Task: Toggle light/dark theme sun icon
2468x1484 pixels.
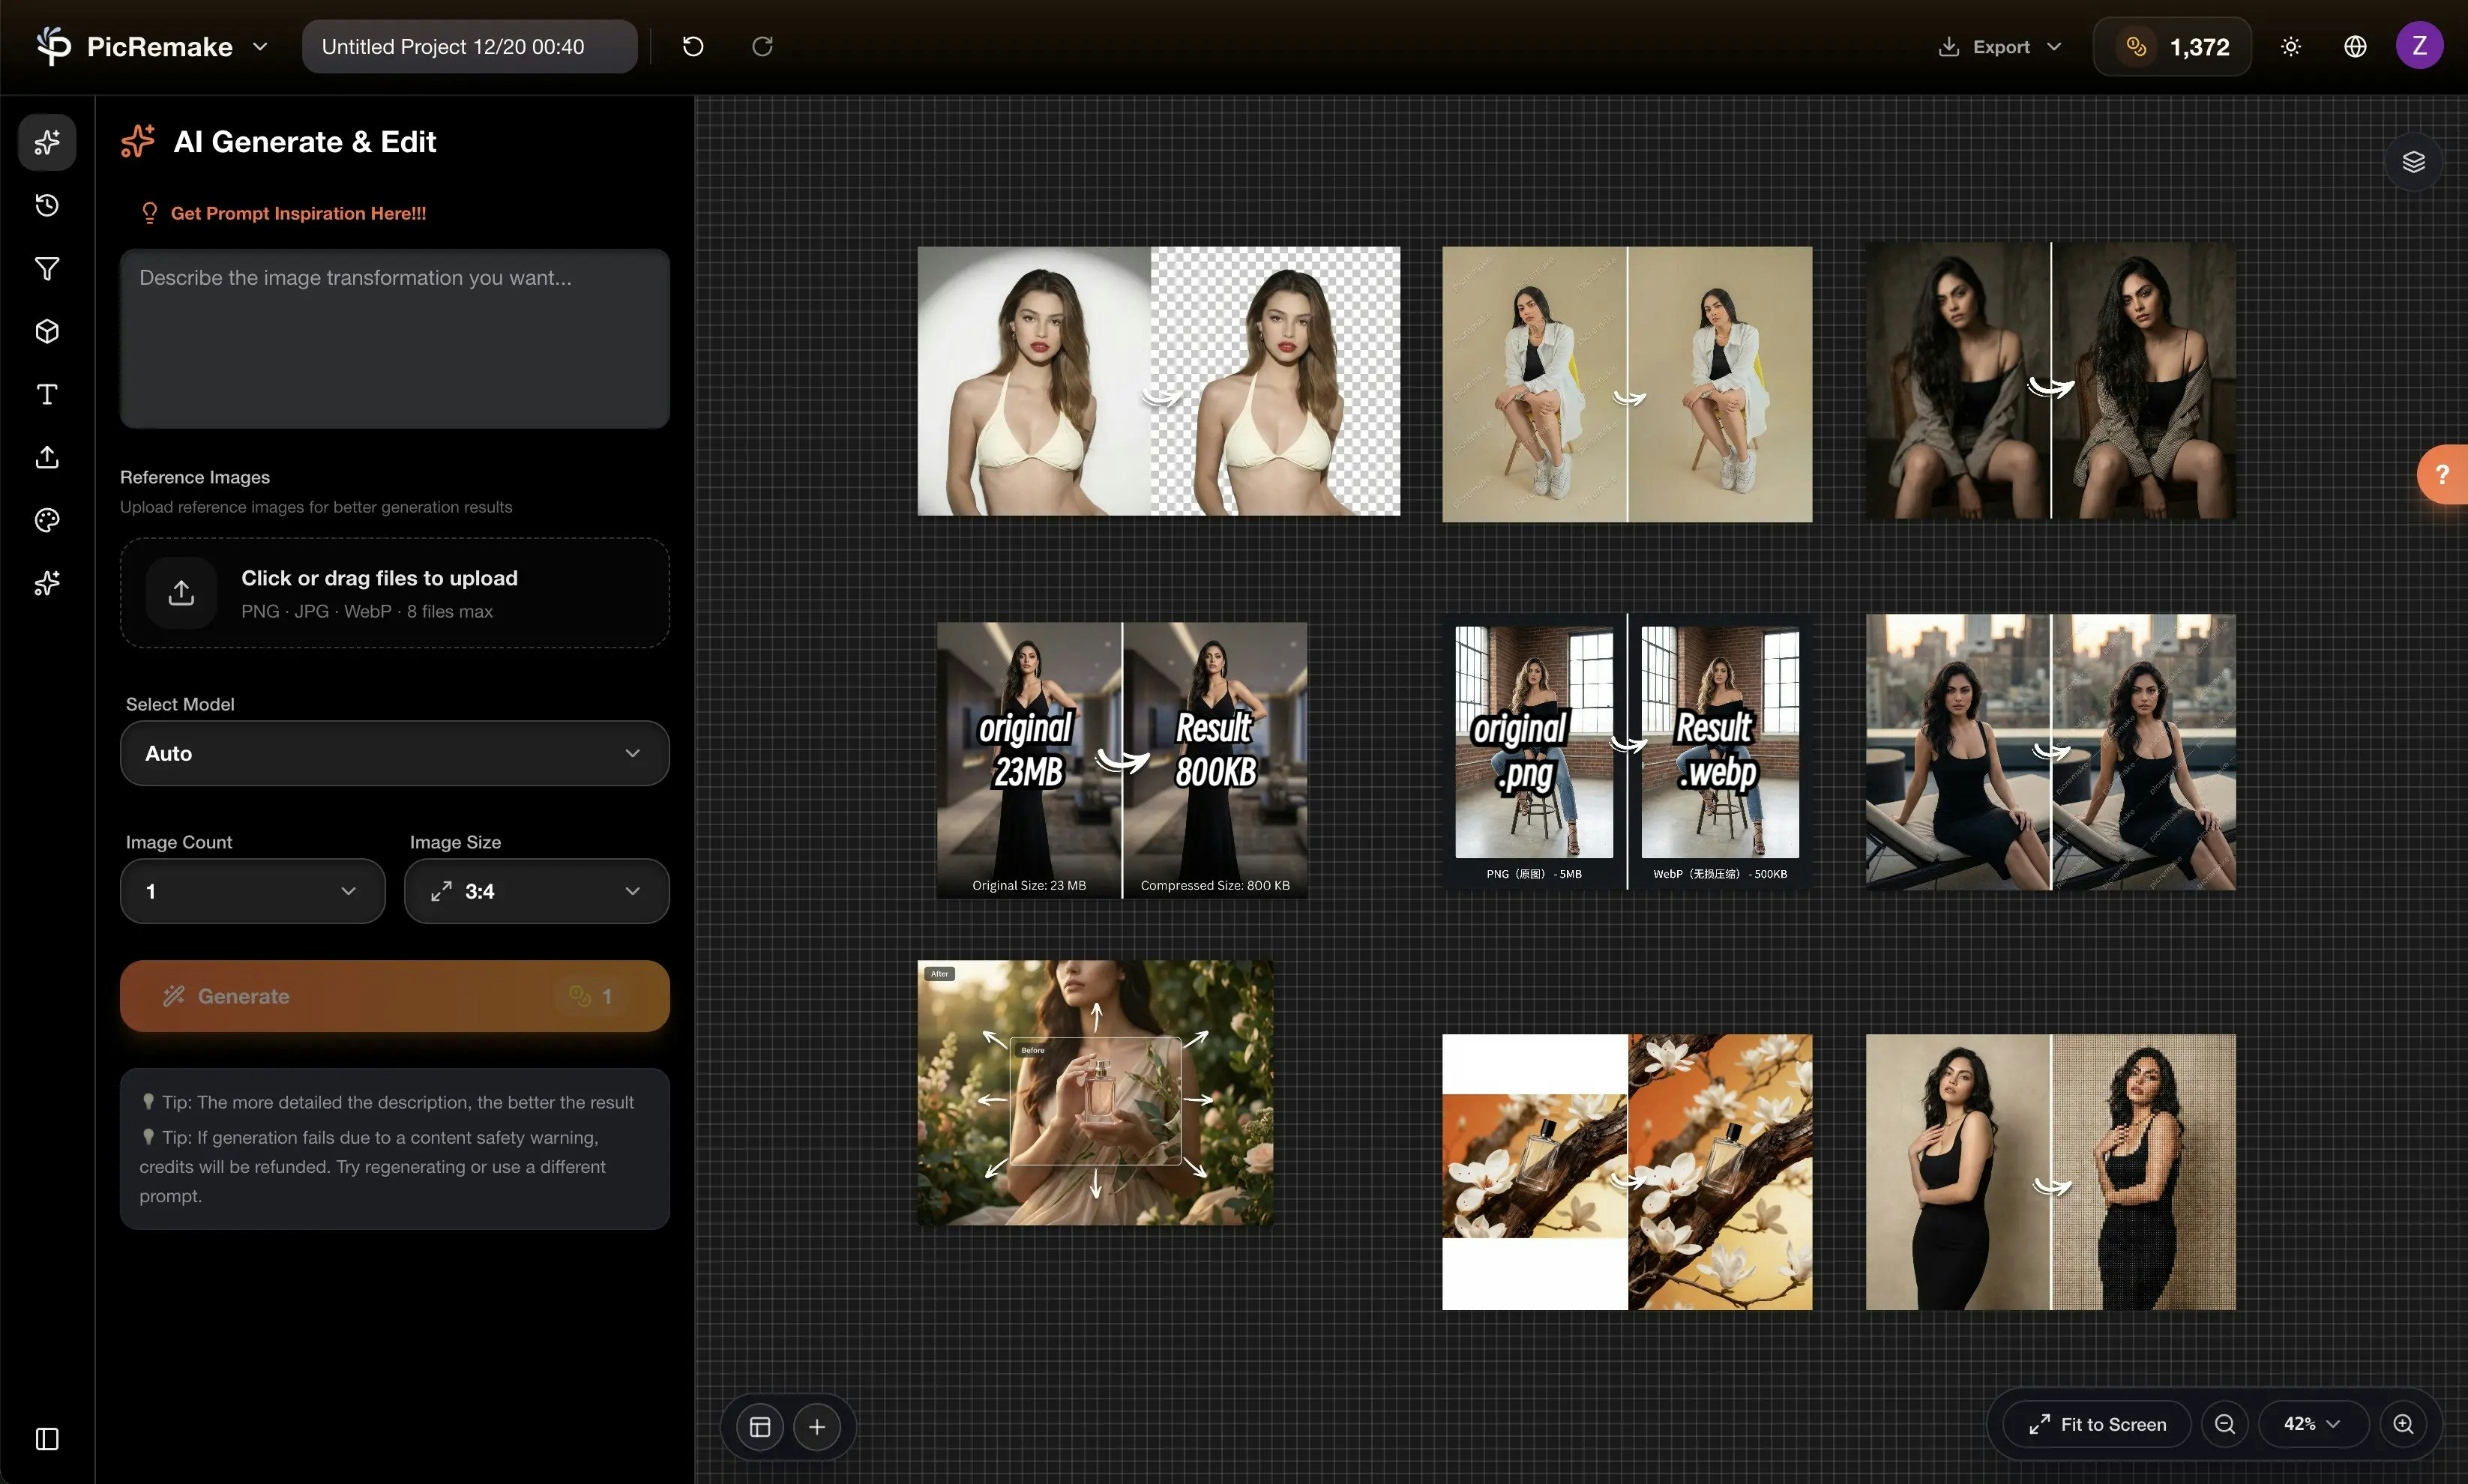Action: pos(2291,47)
